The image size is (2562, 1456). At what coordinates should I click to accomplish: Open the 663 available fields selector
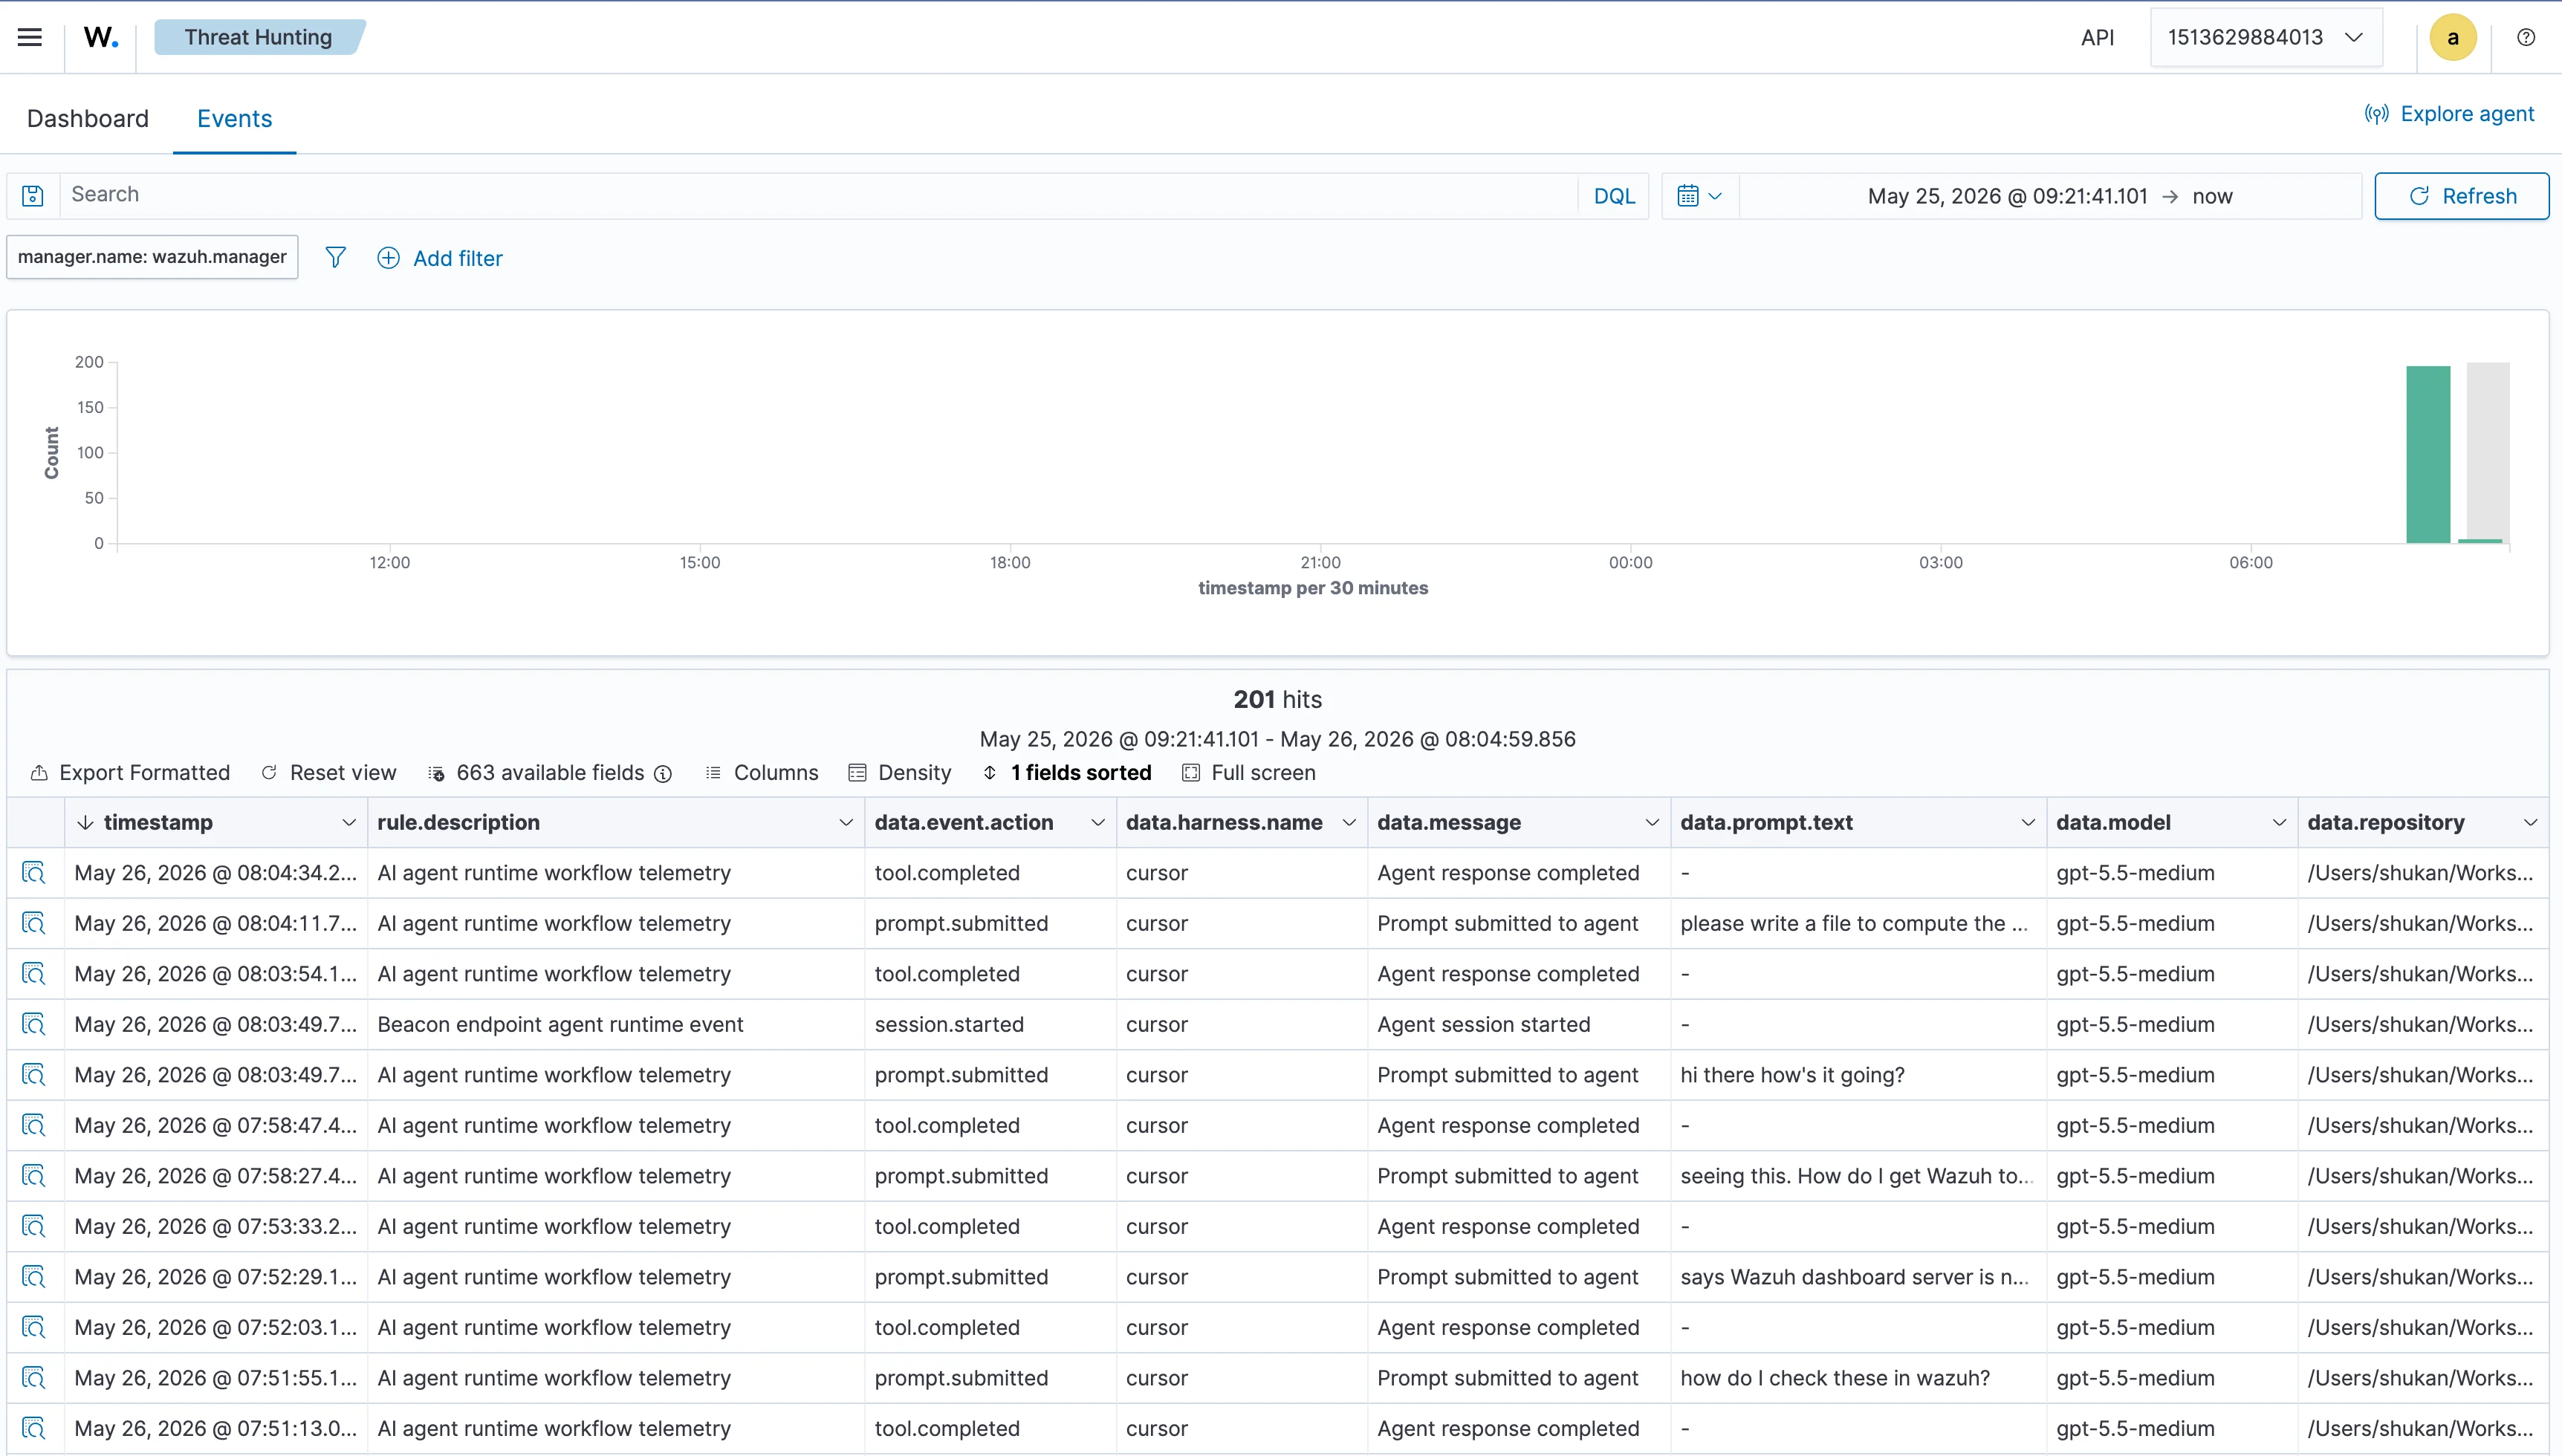(x=537, y=773)
